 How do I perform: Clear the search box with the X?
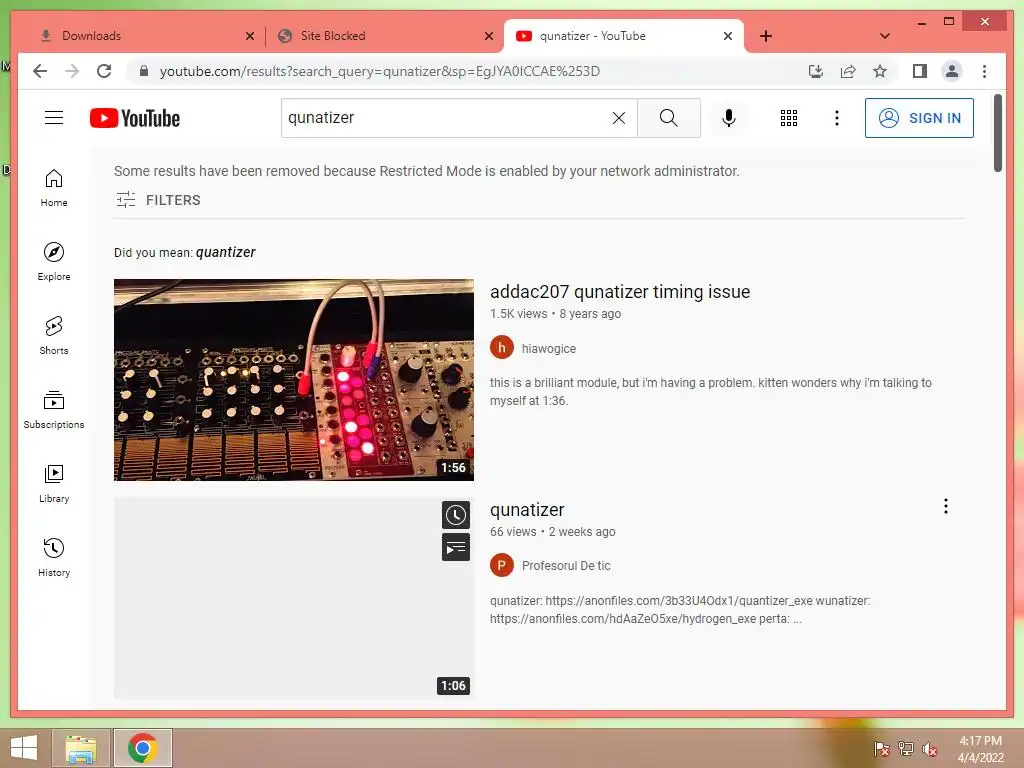pos(618,118)
